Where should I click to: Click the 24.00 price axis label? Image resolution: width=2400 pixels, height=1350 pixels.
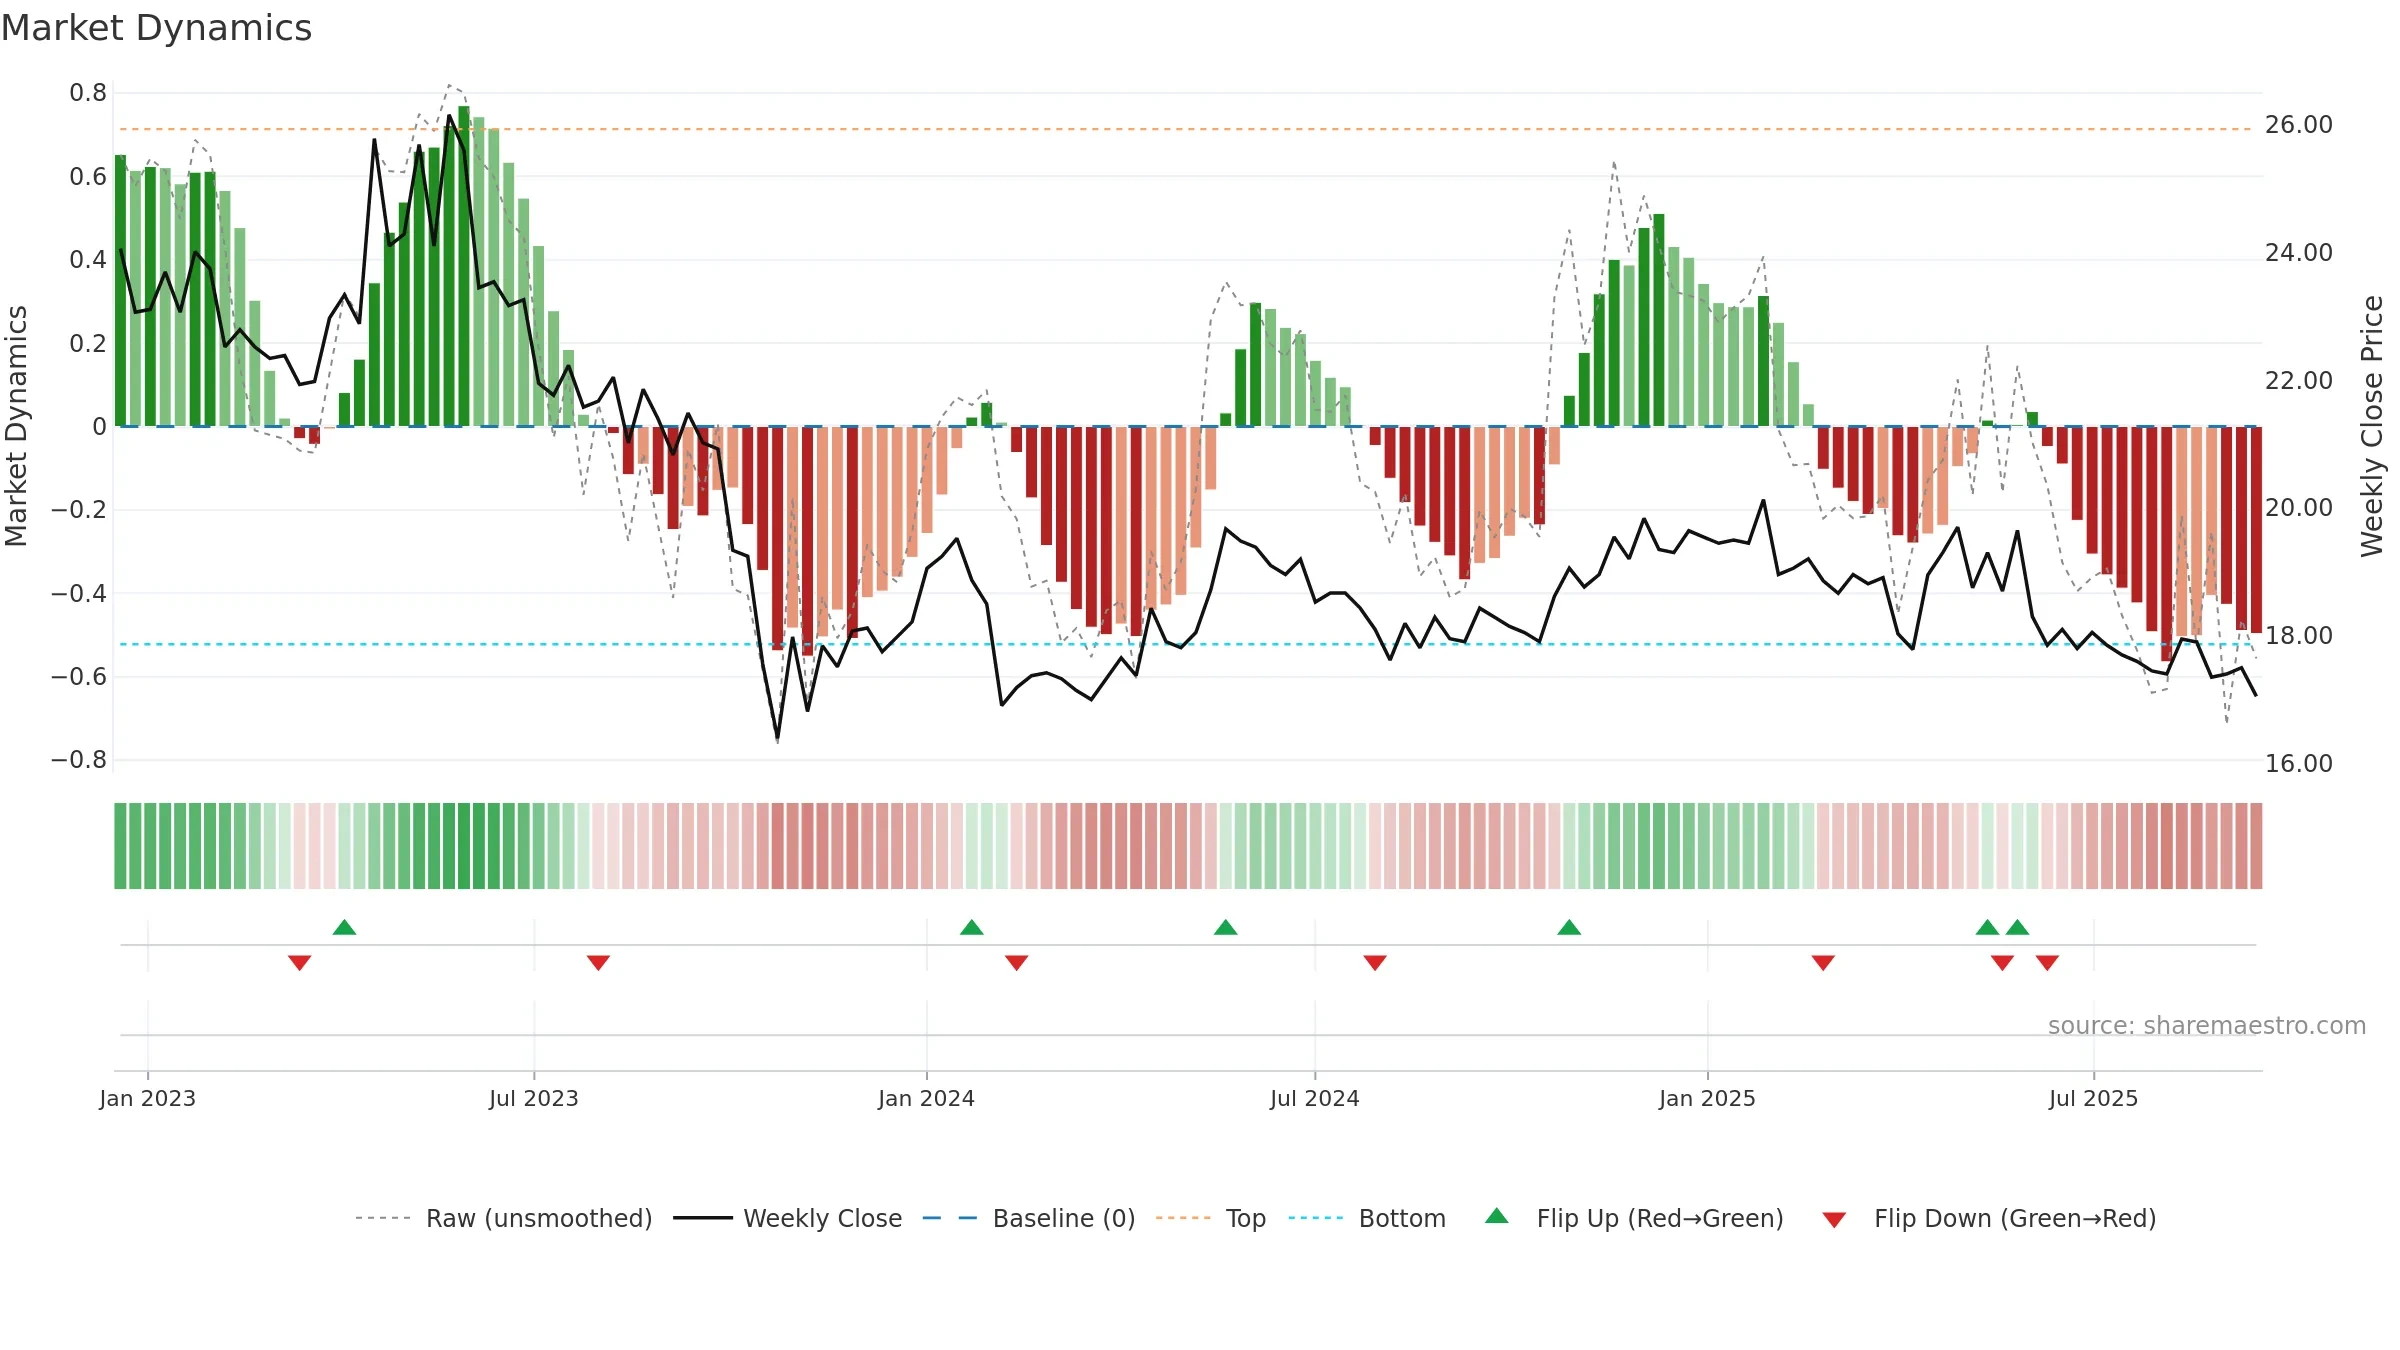tap(2299, 253)
